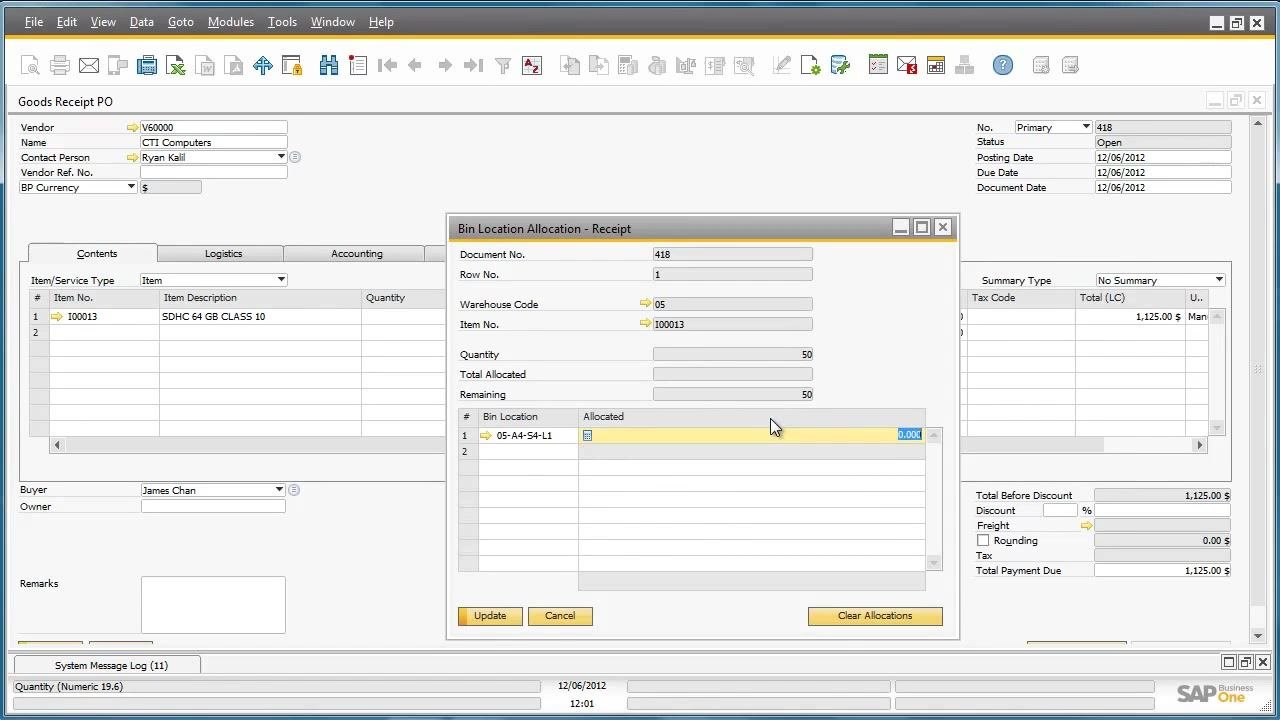Click the Data menu
Image resolution: width=1280 pixels, height=720 pixels.
[142, 22]
